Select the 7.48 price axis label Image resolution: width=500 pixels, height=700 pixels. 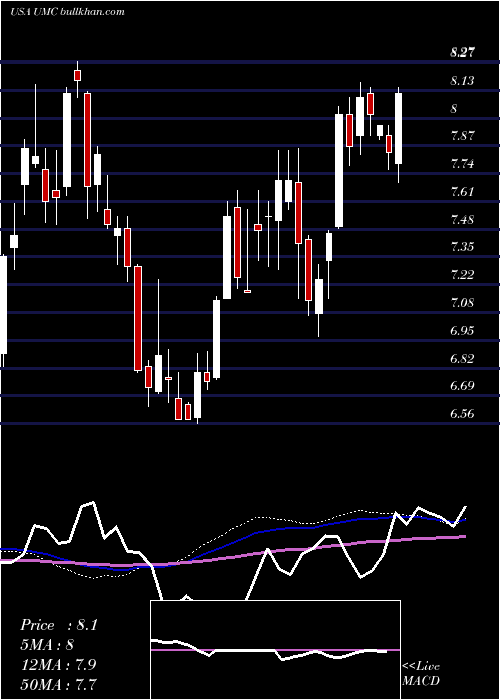click(462, 220)
